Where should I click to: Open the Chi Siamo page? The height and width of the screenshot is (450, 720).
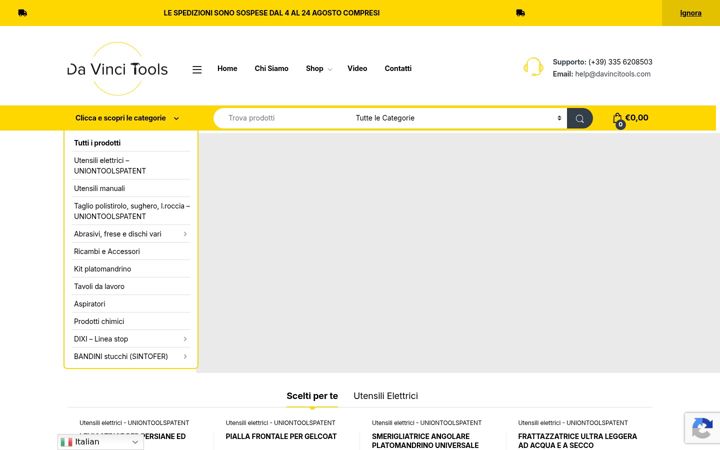pos(271,68)
